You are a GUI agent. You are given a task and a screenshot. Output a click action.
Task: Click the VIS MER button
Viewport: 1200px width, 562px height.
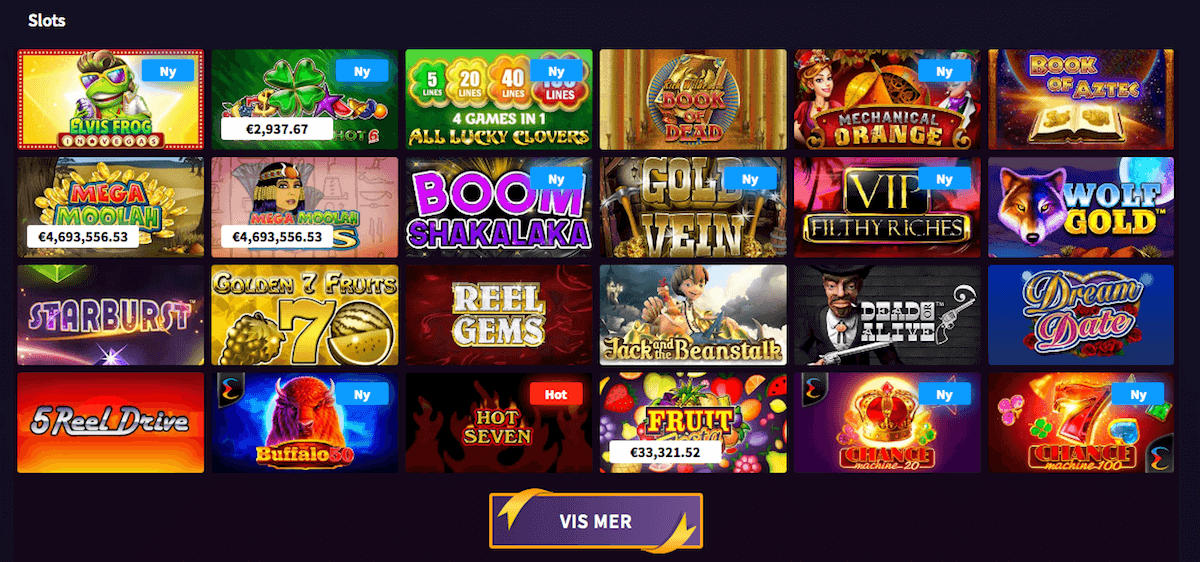point(596,521)
